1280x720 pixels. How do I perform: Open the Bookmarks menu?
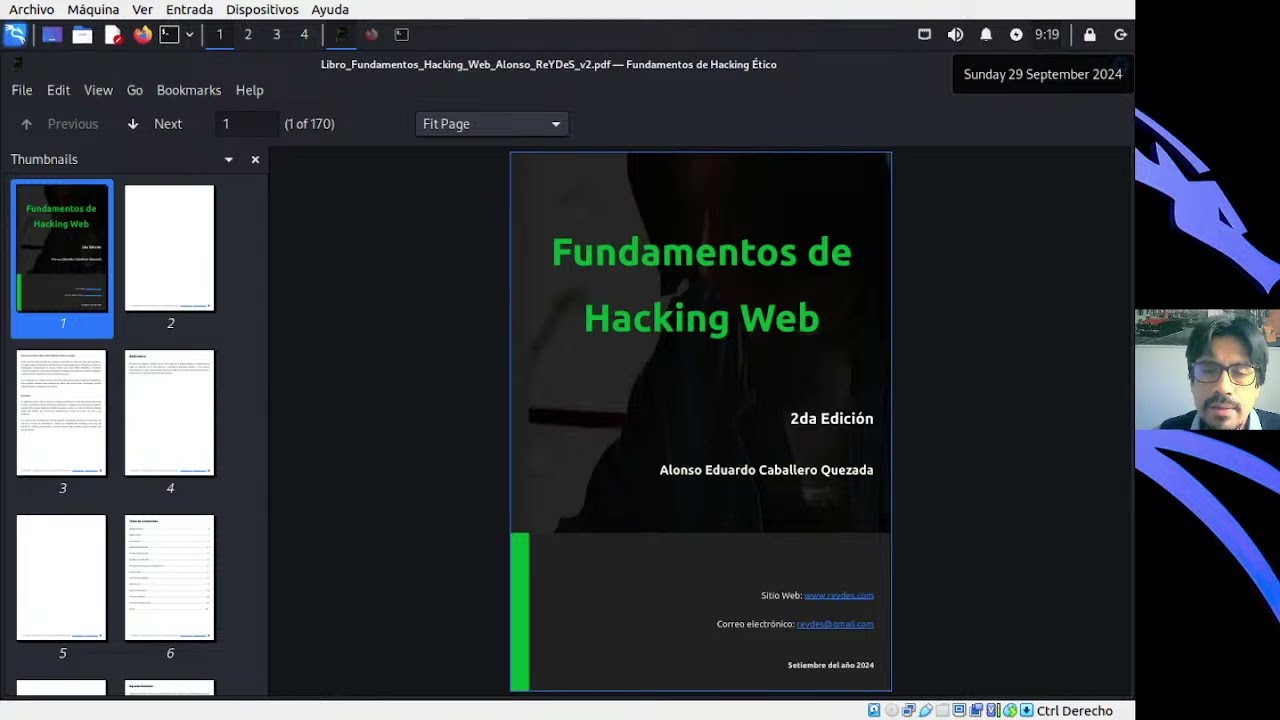(189, 90)
